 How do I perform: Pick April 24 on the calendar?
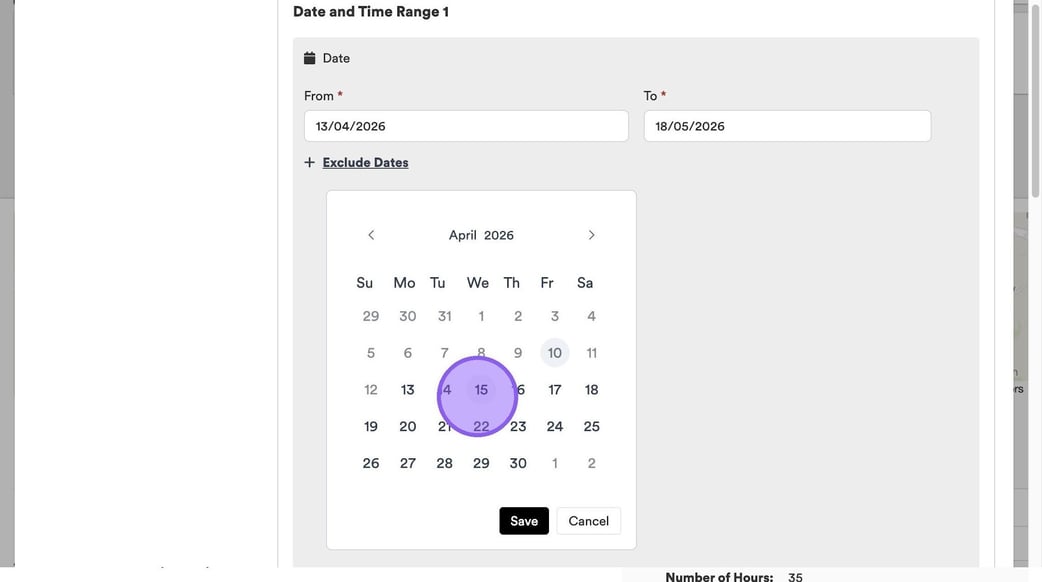(x=555, y=427)
